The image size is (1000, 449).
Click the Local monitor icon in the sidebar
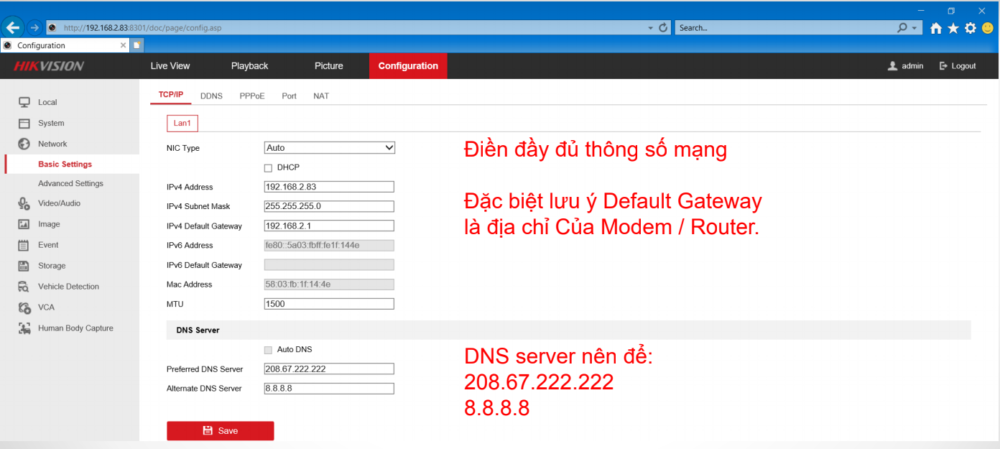click(x=24, y=102)
